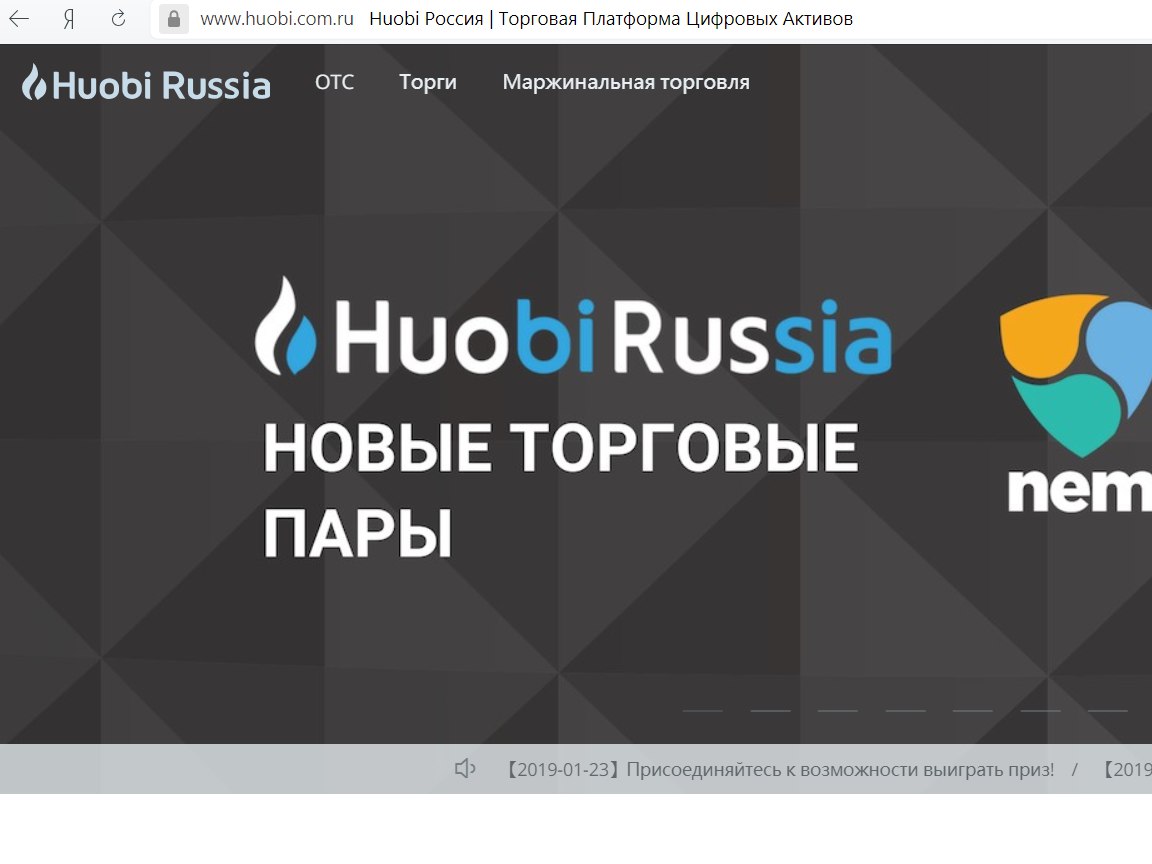The width and height of the screenshot is (1152, 864).
Task: Click the browser back arrow
Action: pyautogui.click(x=19, y=18)
